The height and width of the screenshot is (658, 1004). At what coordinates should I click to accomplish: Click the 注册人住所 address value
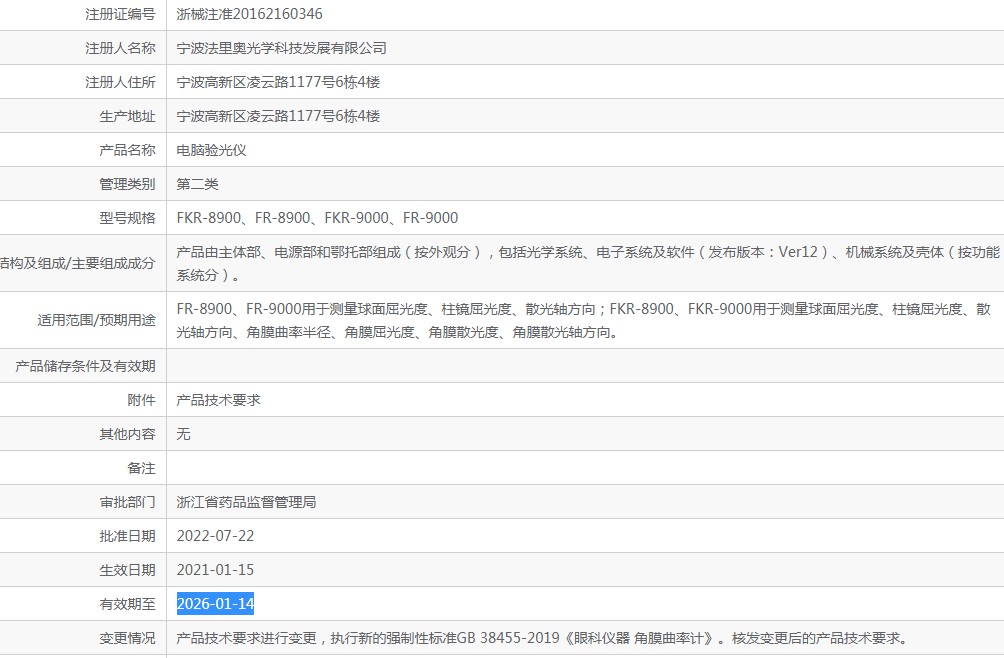coord(278,82)
